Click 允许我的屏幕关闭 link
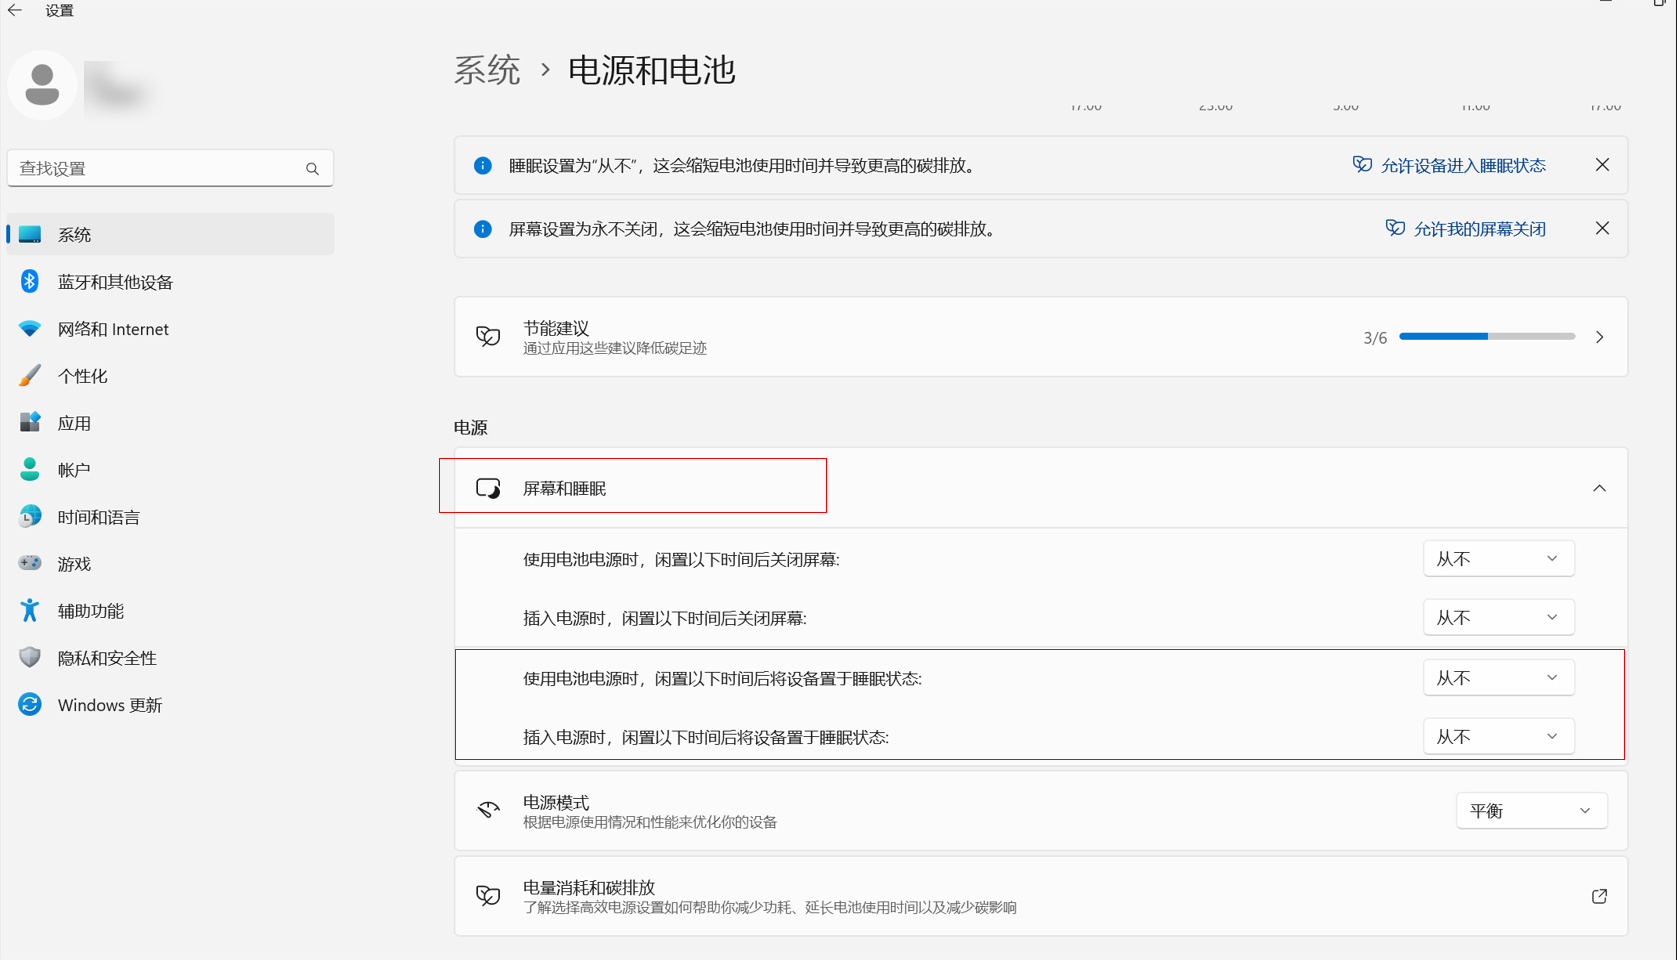Image resolution: width=1677 pixels, height=960 pixels. pos(1478,229)
